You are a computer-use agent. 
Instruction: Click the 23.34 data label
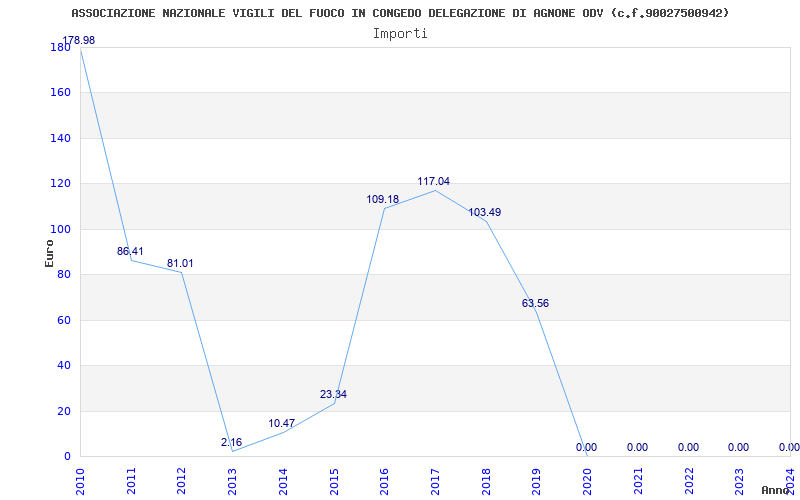coord(333,394)
